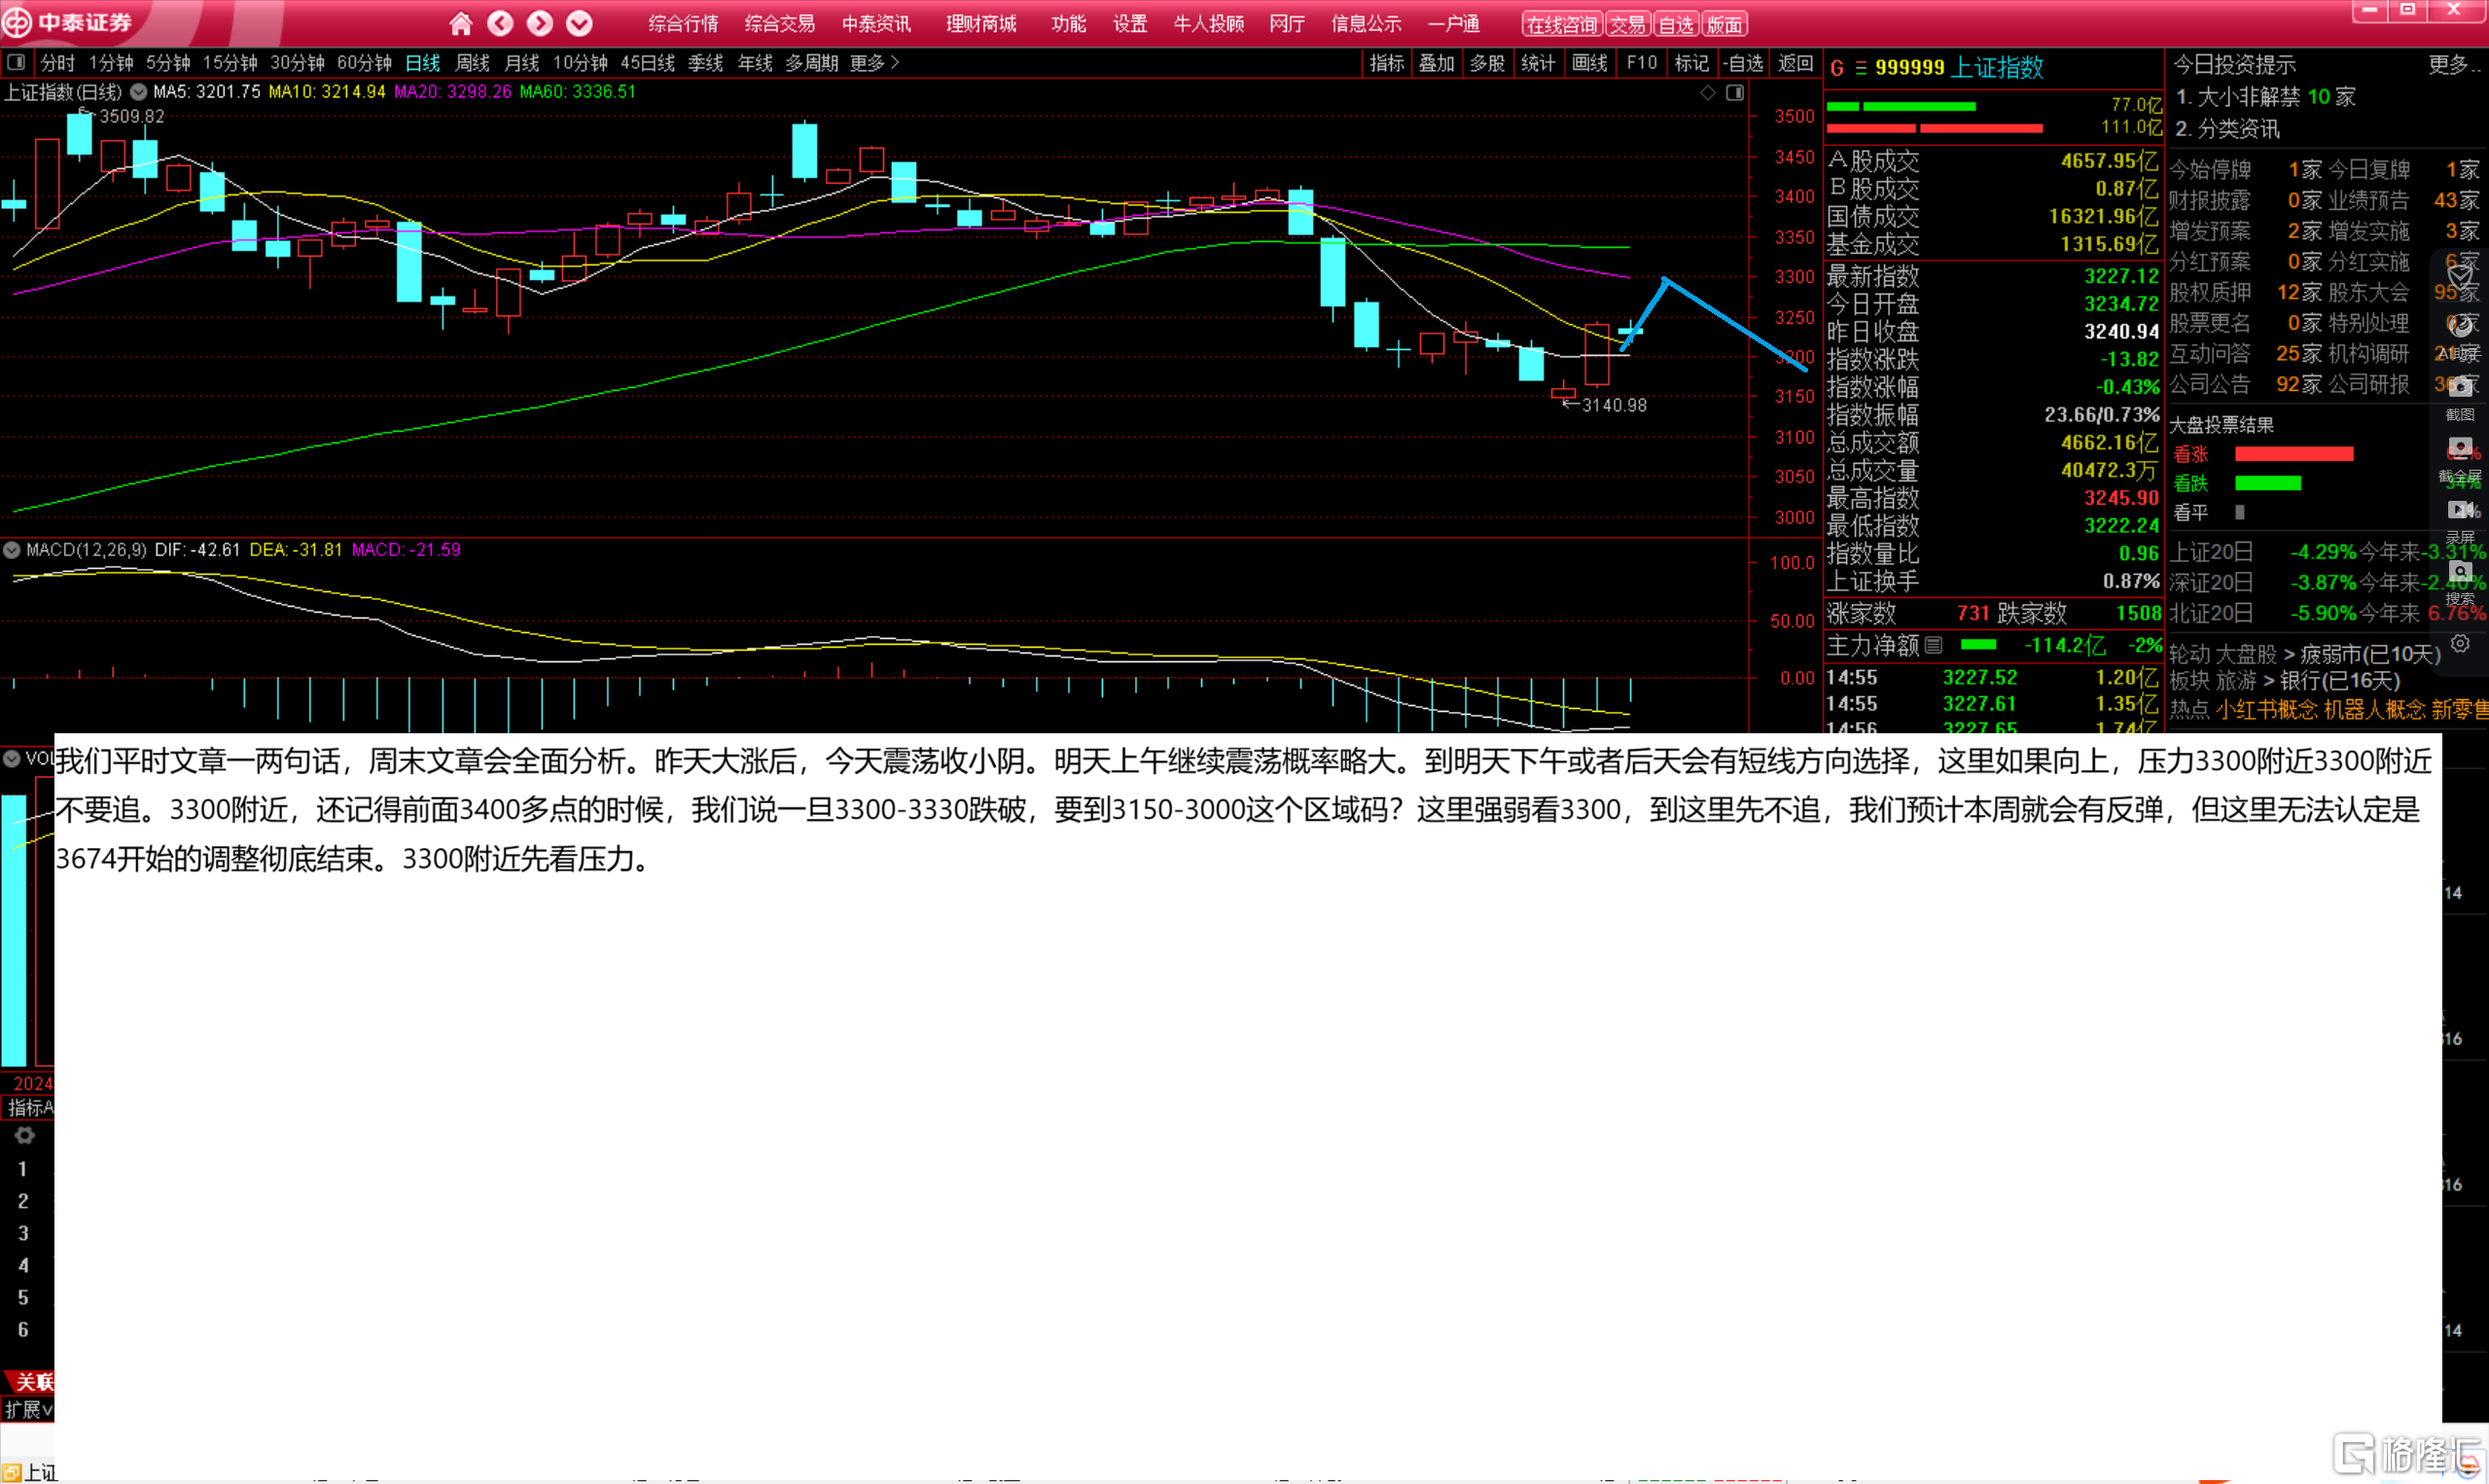2489x1484 pixels.
Task: Expand the 更多 periods list
Action: [874, 63]
